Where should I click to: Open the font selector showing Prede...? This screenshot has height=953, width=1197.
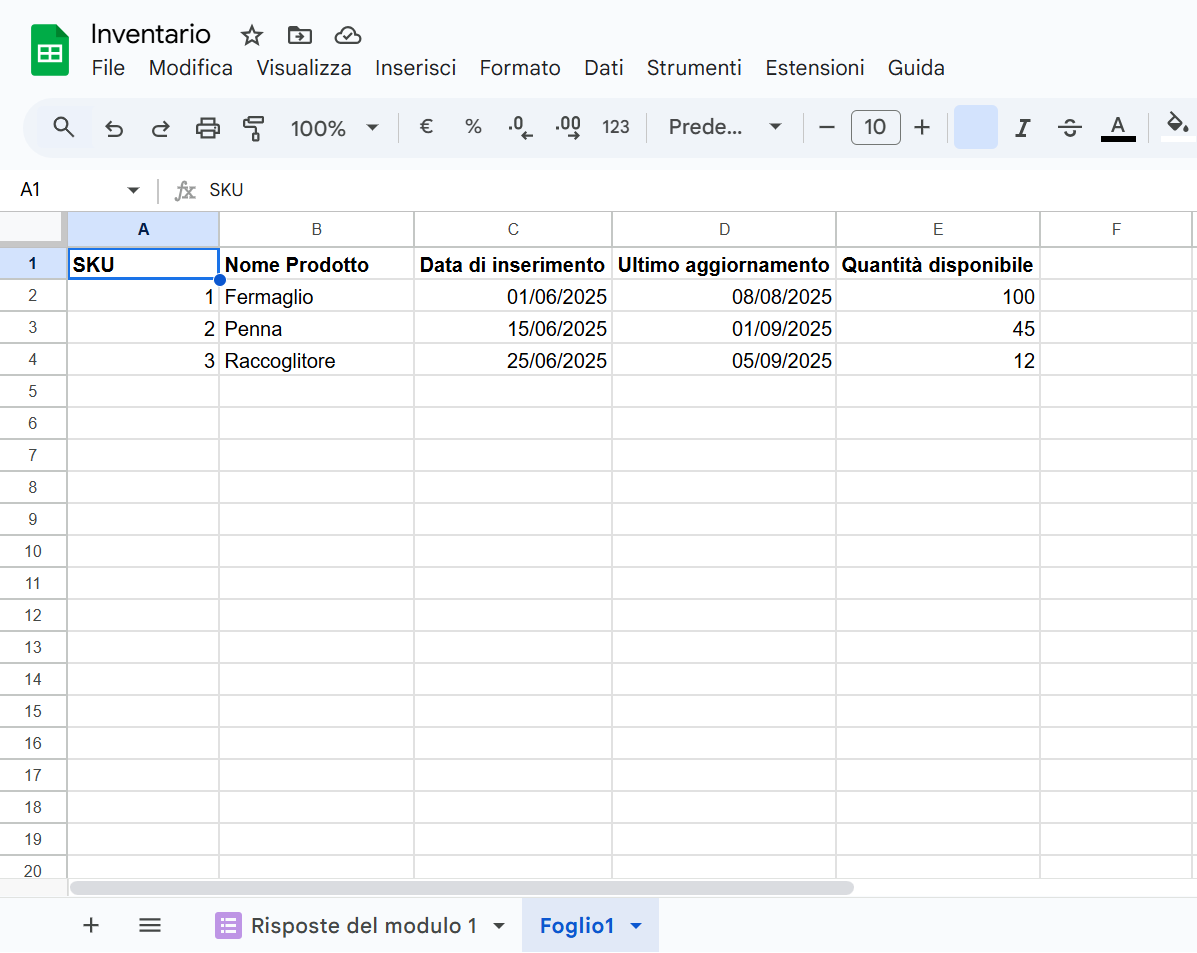725,128
